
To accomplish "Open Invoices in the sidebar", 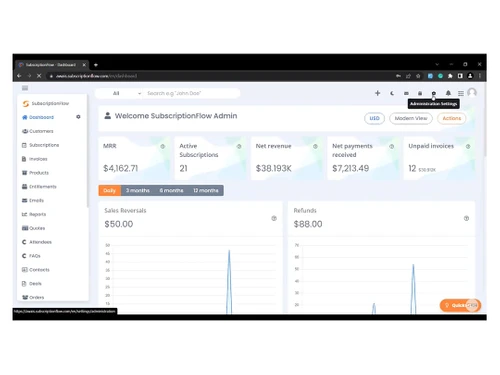I will [x=35, y=159].
